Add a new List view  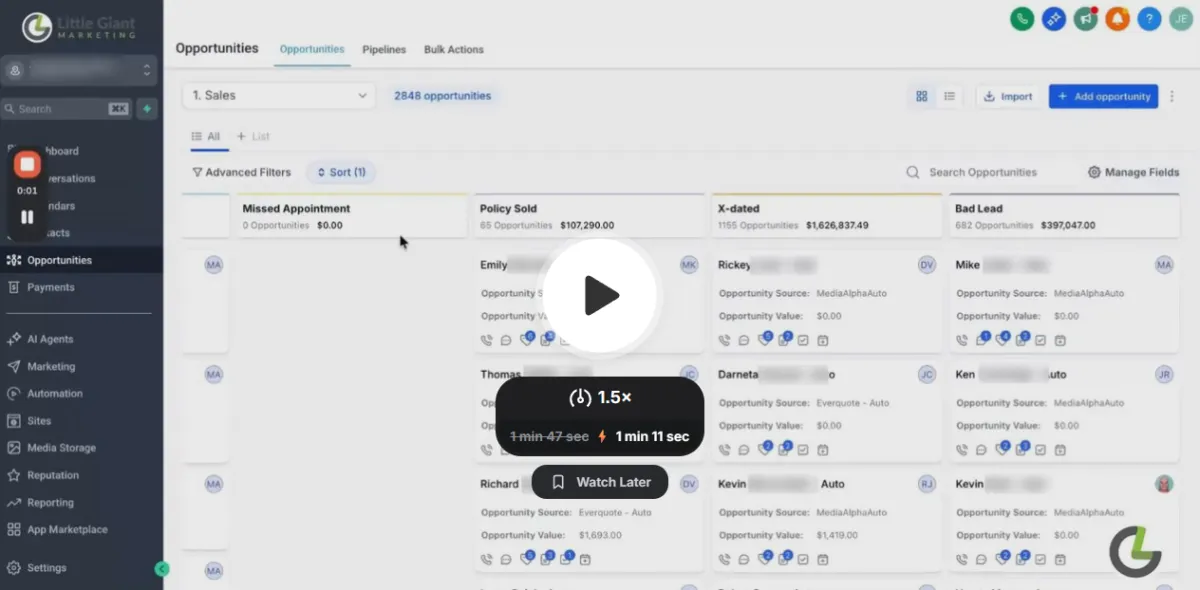[253, 136]
